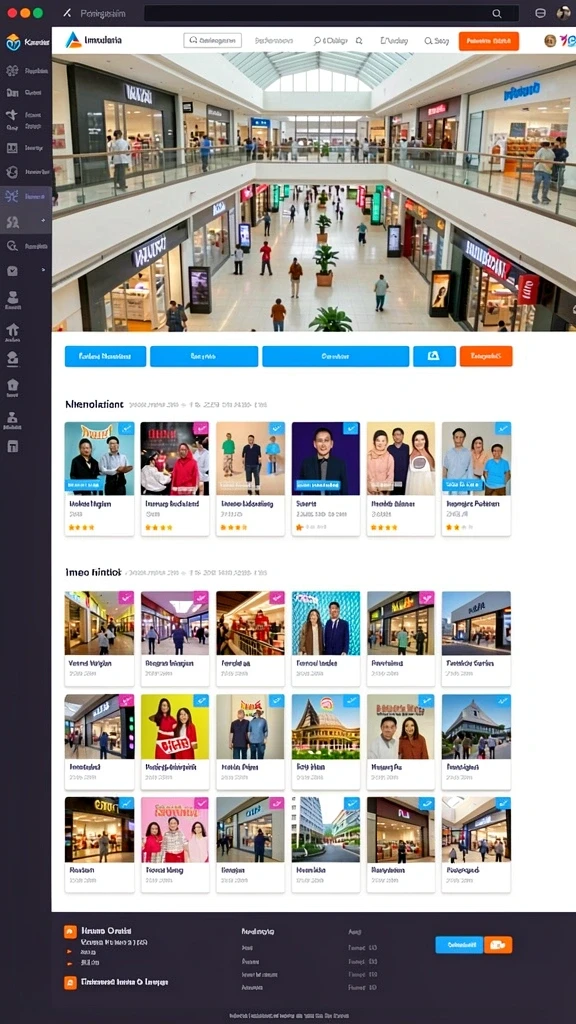Open the couple posing before the teal patterned wall
Image resolution: width=576 pixels, height=1024 pixels.
click(x=325, y=639)
